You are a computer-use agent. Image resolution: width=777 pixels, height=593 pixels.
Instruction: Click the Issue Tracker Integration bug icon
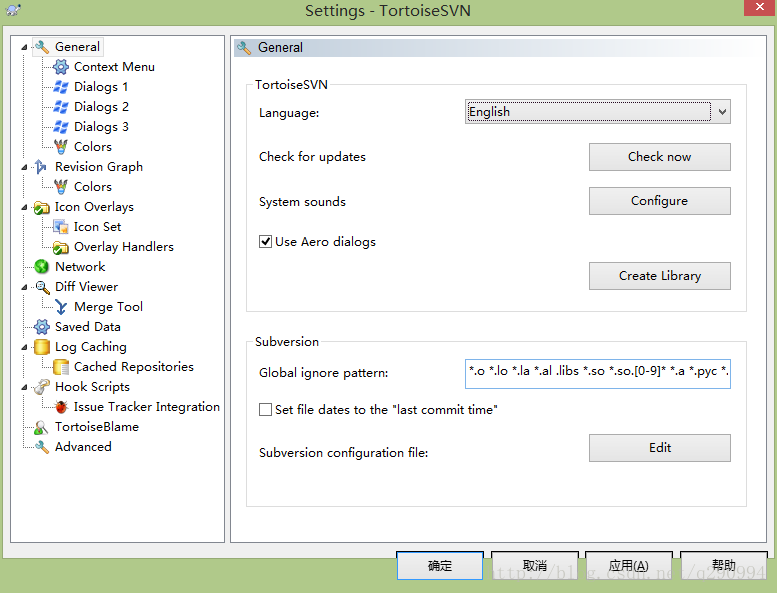point(61,407)
